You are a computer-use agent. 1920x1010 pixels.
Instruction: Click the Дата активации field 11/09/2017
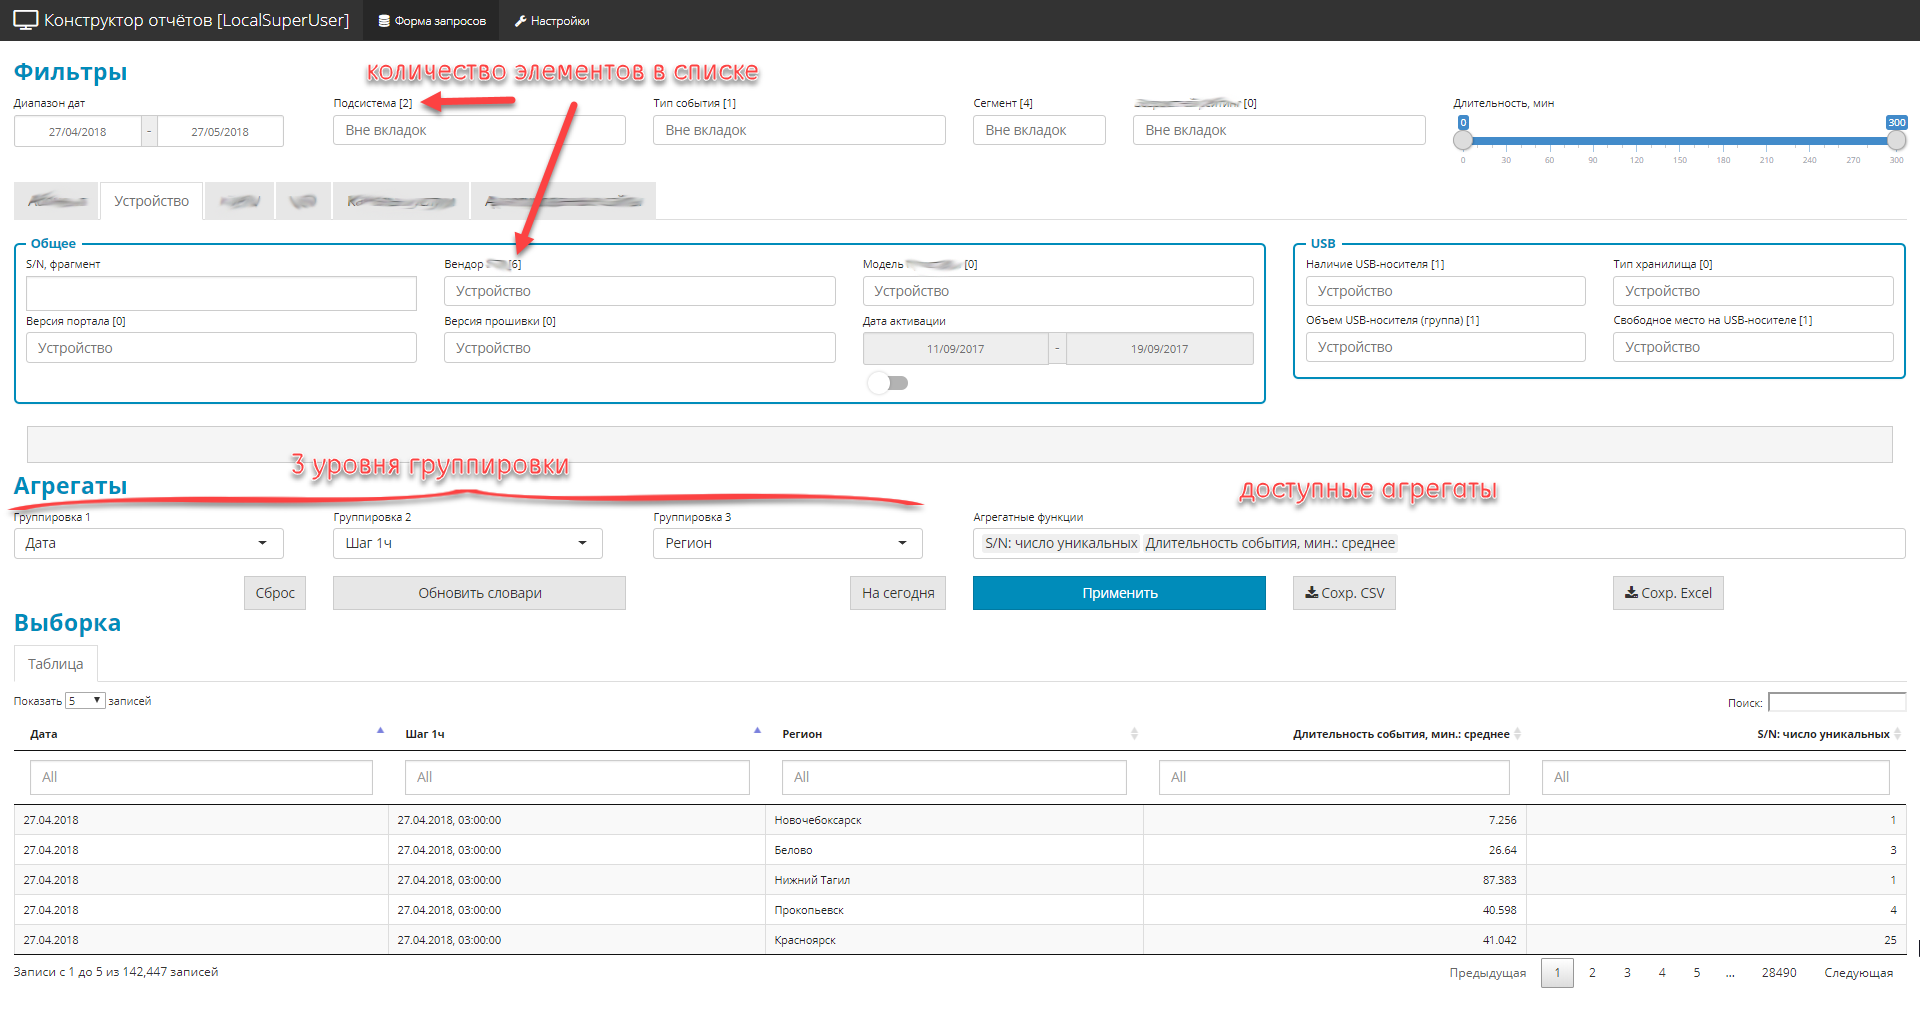(x=955, y=349)
